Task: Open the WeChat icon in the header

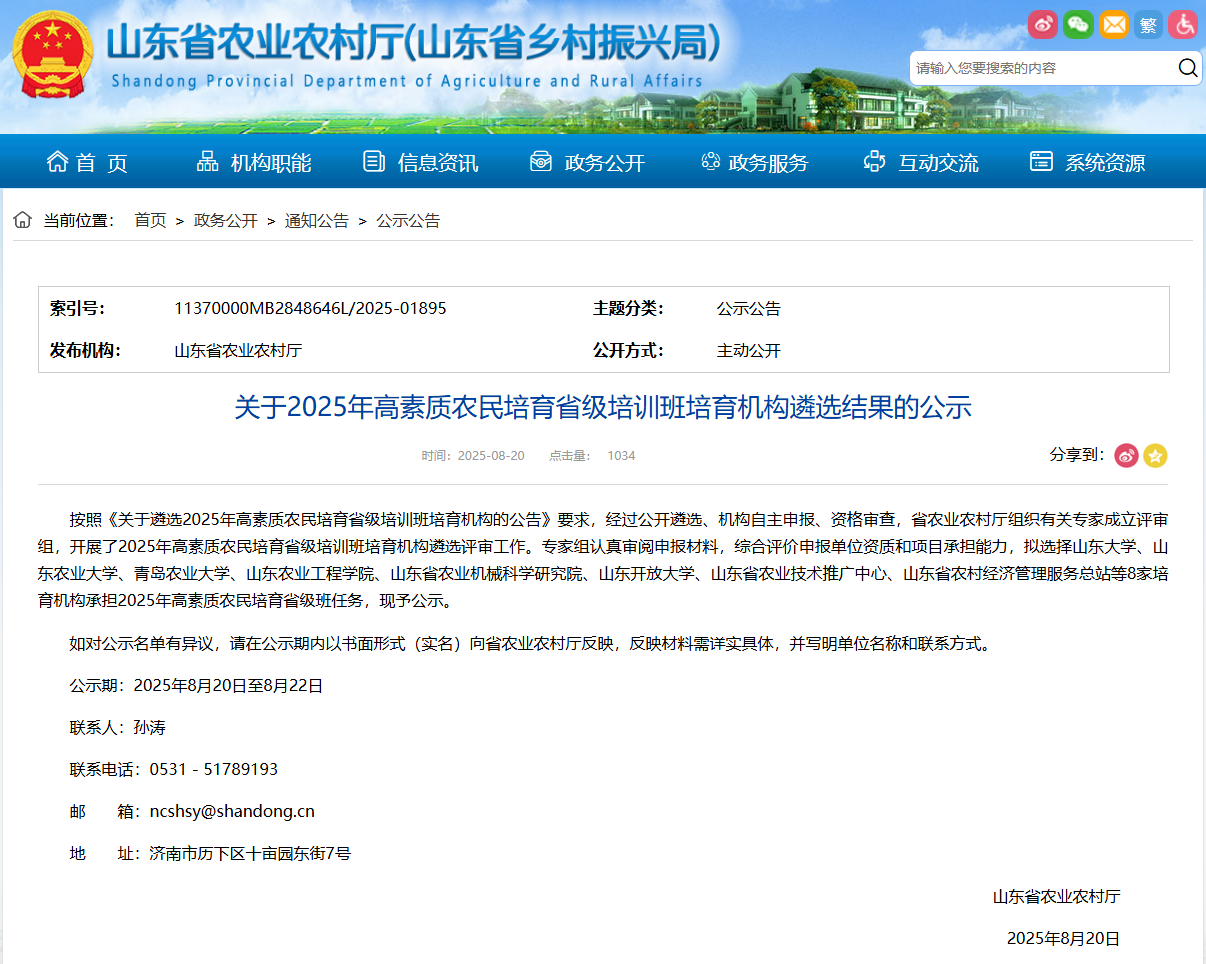Action: (x=1078, y=24)
